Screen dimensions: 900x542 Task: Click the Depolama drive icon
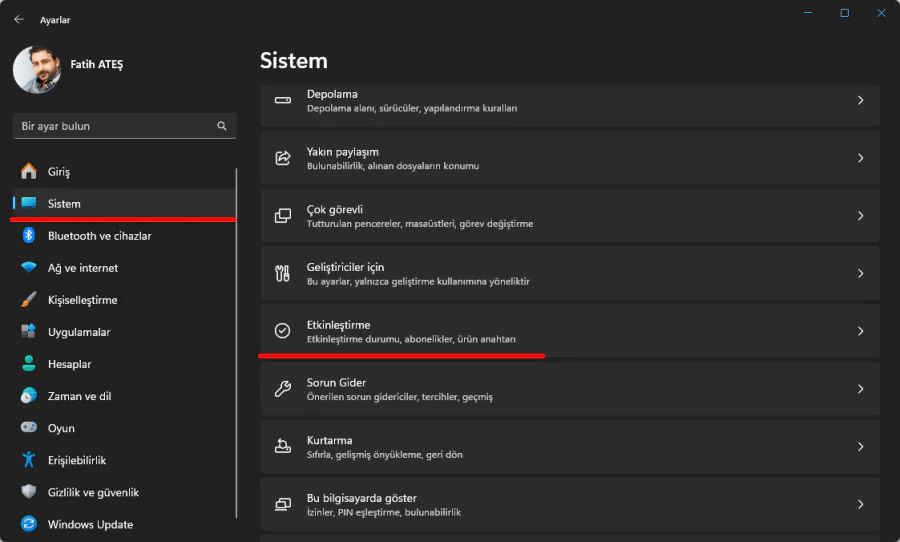tap(282, 100)
